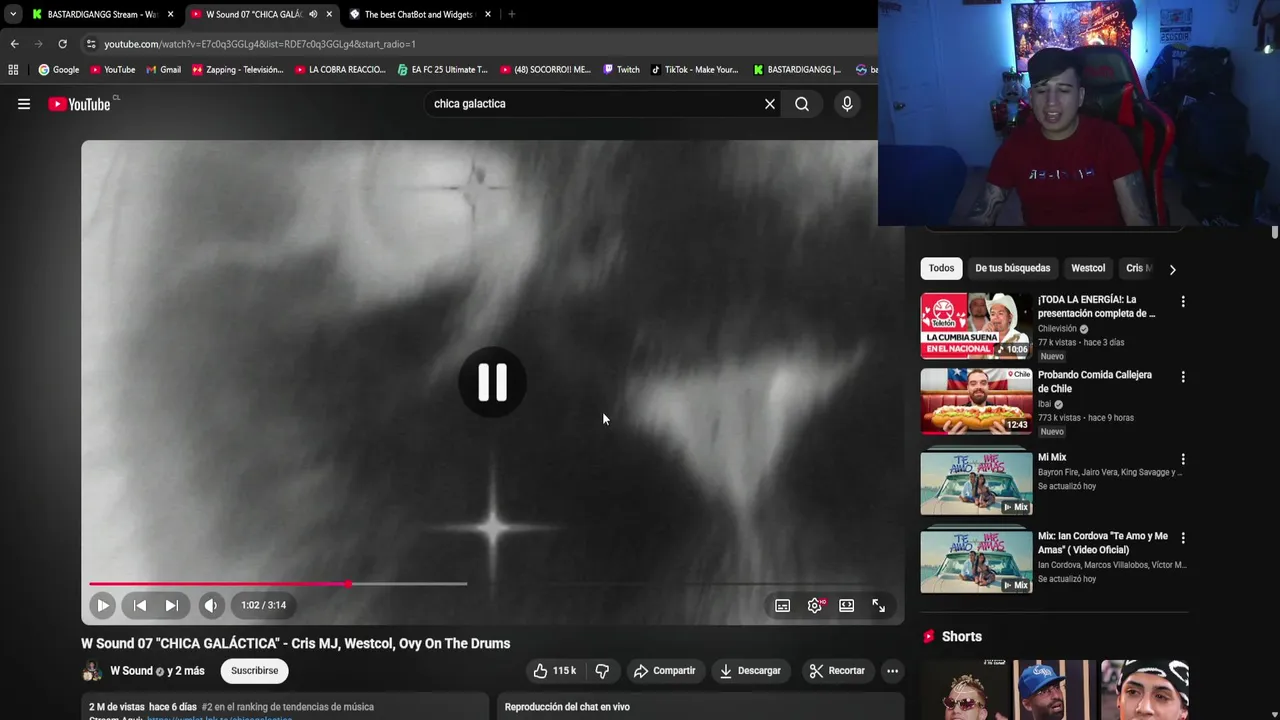Switch to The best ChatBot and Widgets tab
The image size is (1280, 720).
tap(418, 14)
